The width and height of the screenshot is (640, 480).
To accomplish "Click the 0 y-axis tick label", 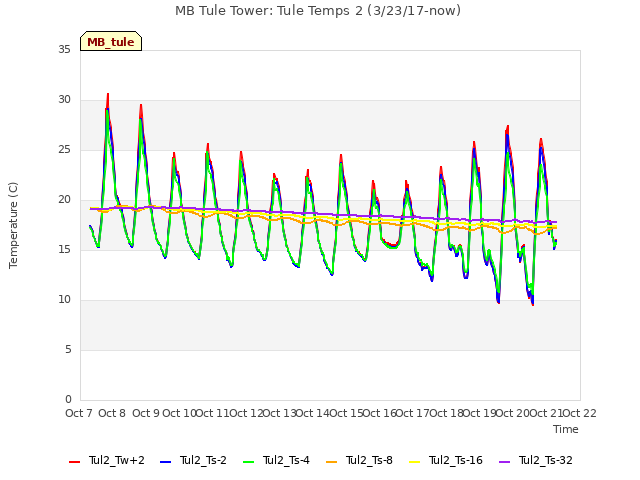I will (x=68, y=400).
